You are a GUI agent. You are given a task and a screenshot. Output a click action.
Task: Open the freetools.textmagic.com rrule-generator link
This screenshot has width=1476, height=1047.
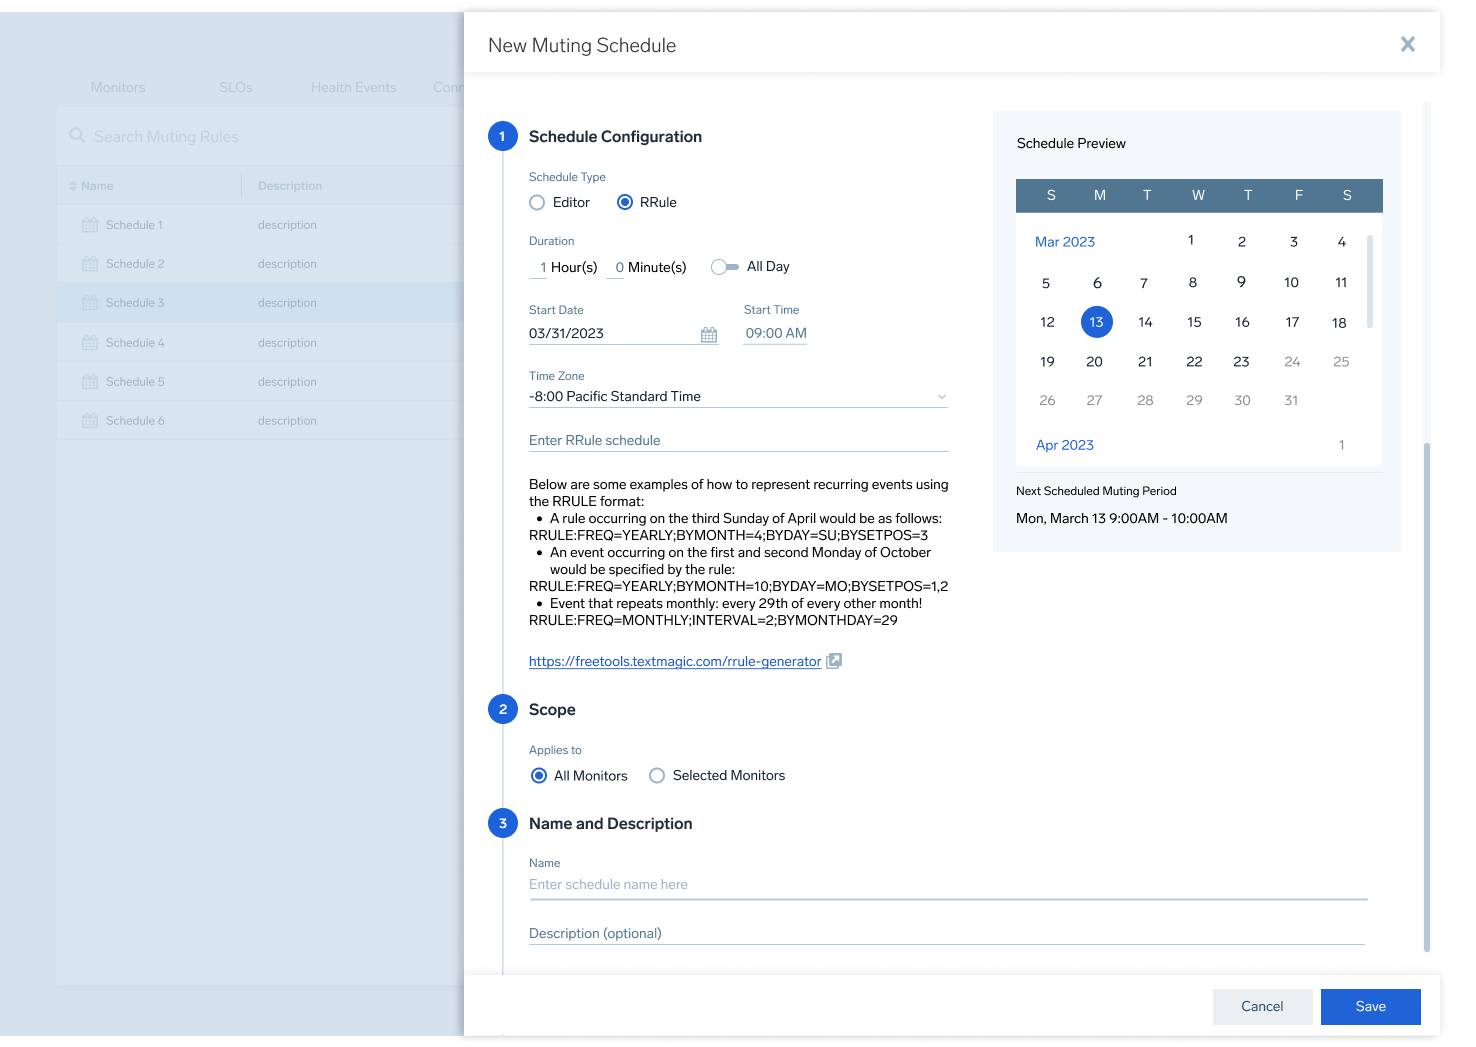tap(674, 661)
